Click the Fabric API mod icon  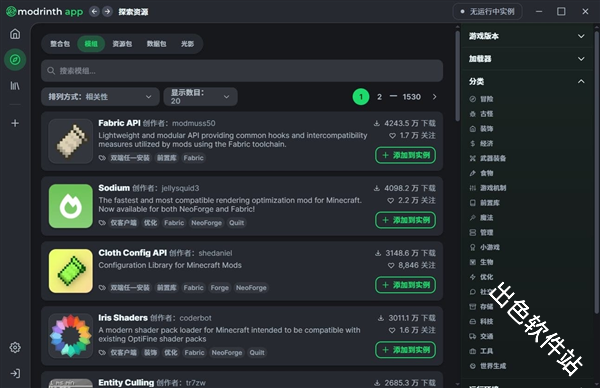click(x=71, y=141)
